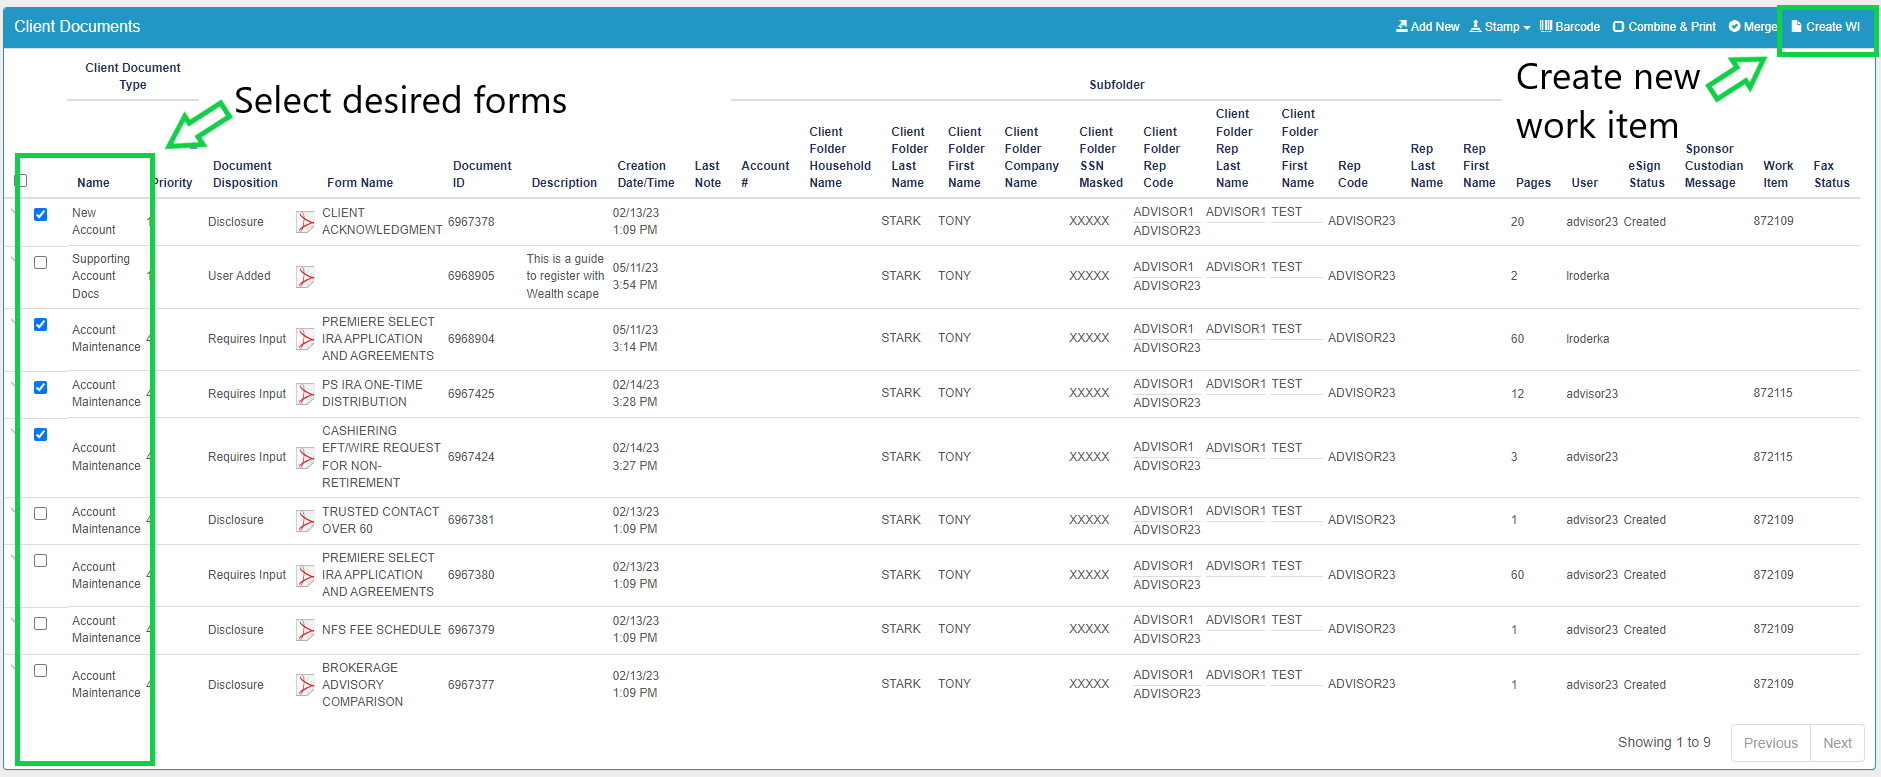Uncheck the New Account row checkbox
This screenshot has width=1881, height=777.
pyautogui.click(x=41, y=214)
